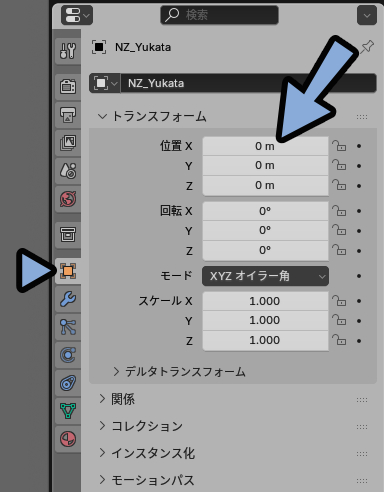Toggle lock for 位置 Y
384x492 pixels.
point(339,165)
